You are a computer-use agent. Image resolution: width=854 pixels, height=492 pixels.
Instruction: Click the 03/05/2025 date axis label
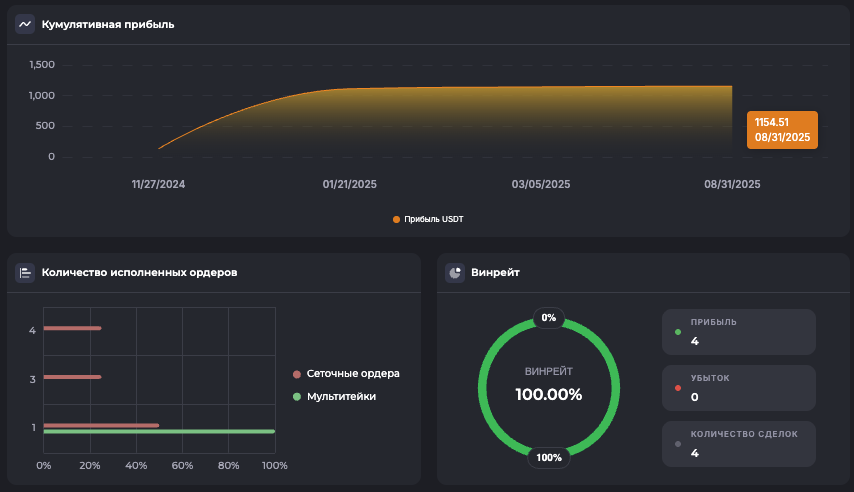pyautogui.click(x=541, y=184)
